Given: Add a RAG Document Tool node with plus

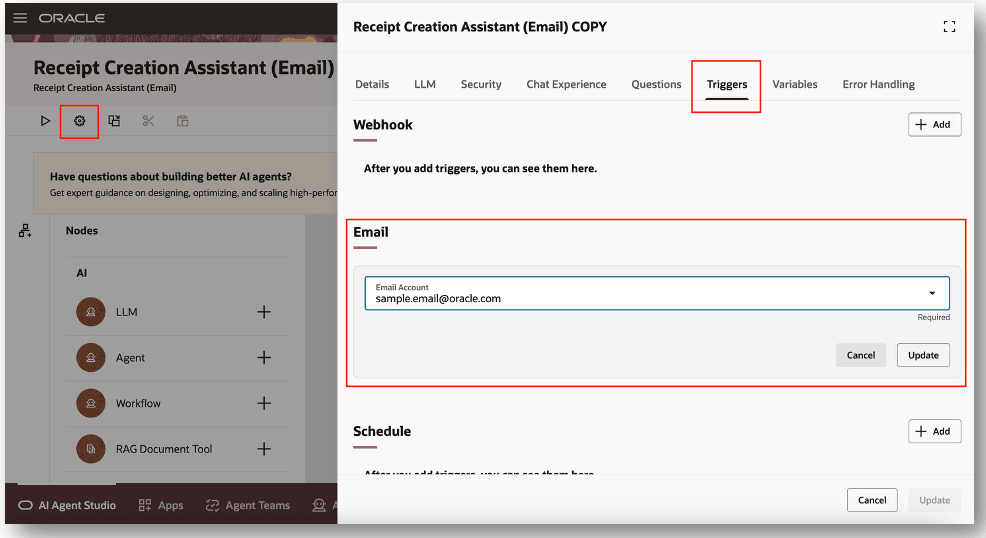Looking at the screenshot, I should click(x=264, y=449).
